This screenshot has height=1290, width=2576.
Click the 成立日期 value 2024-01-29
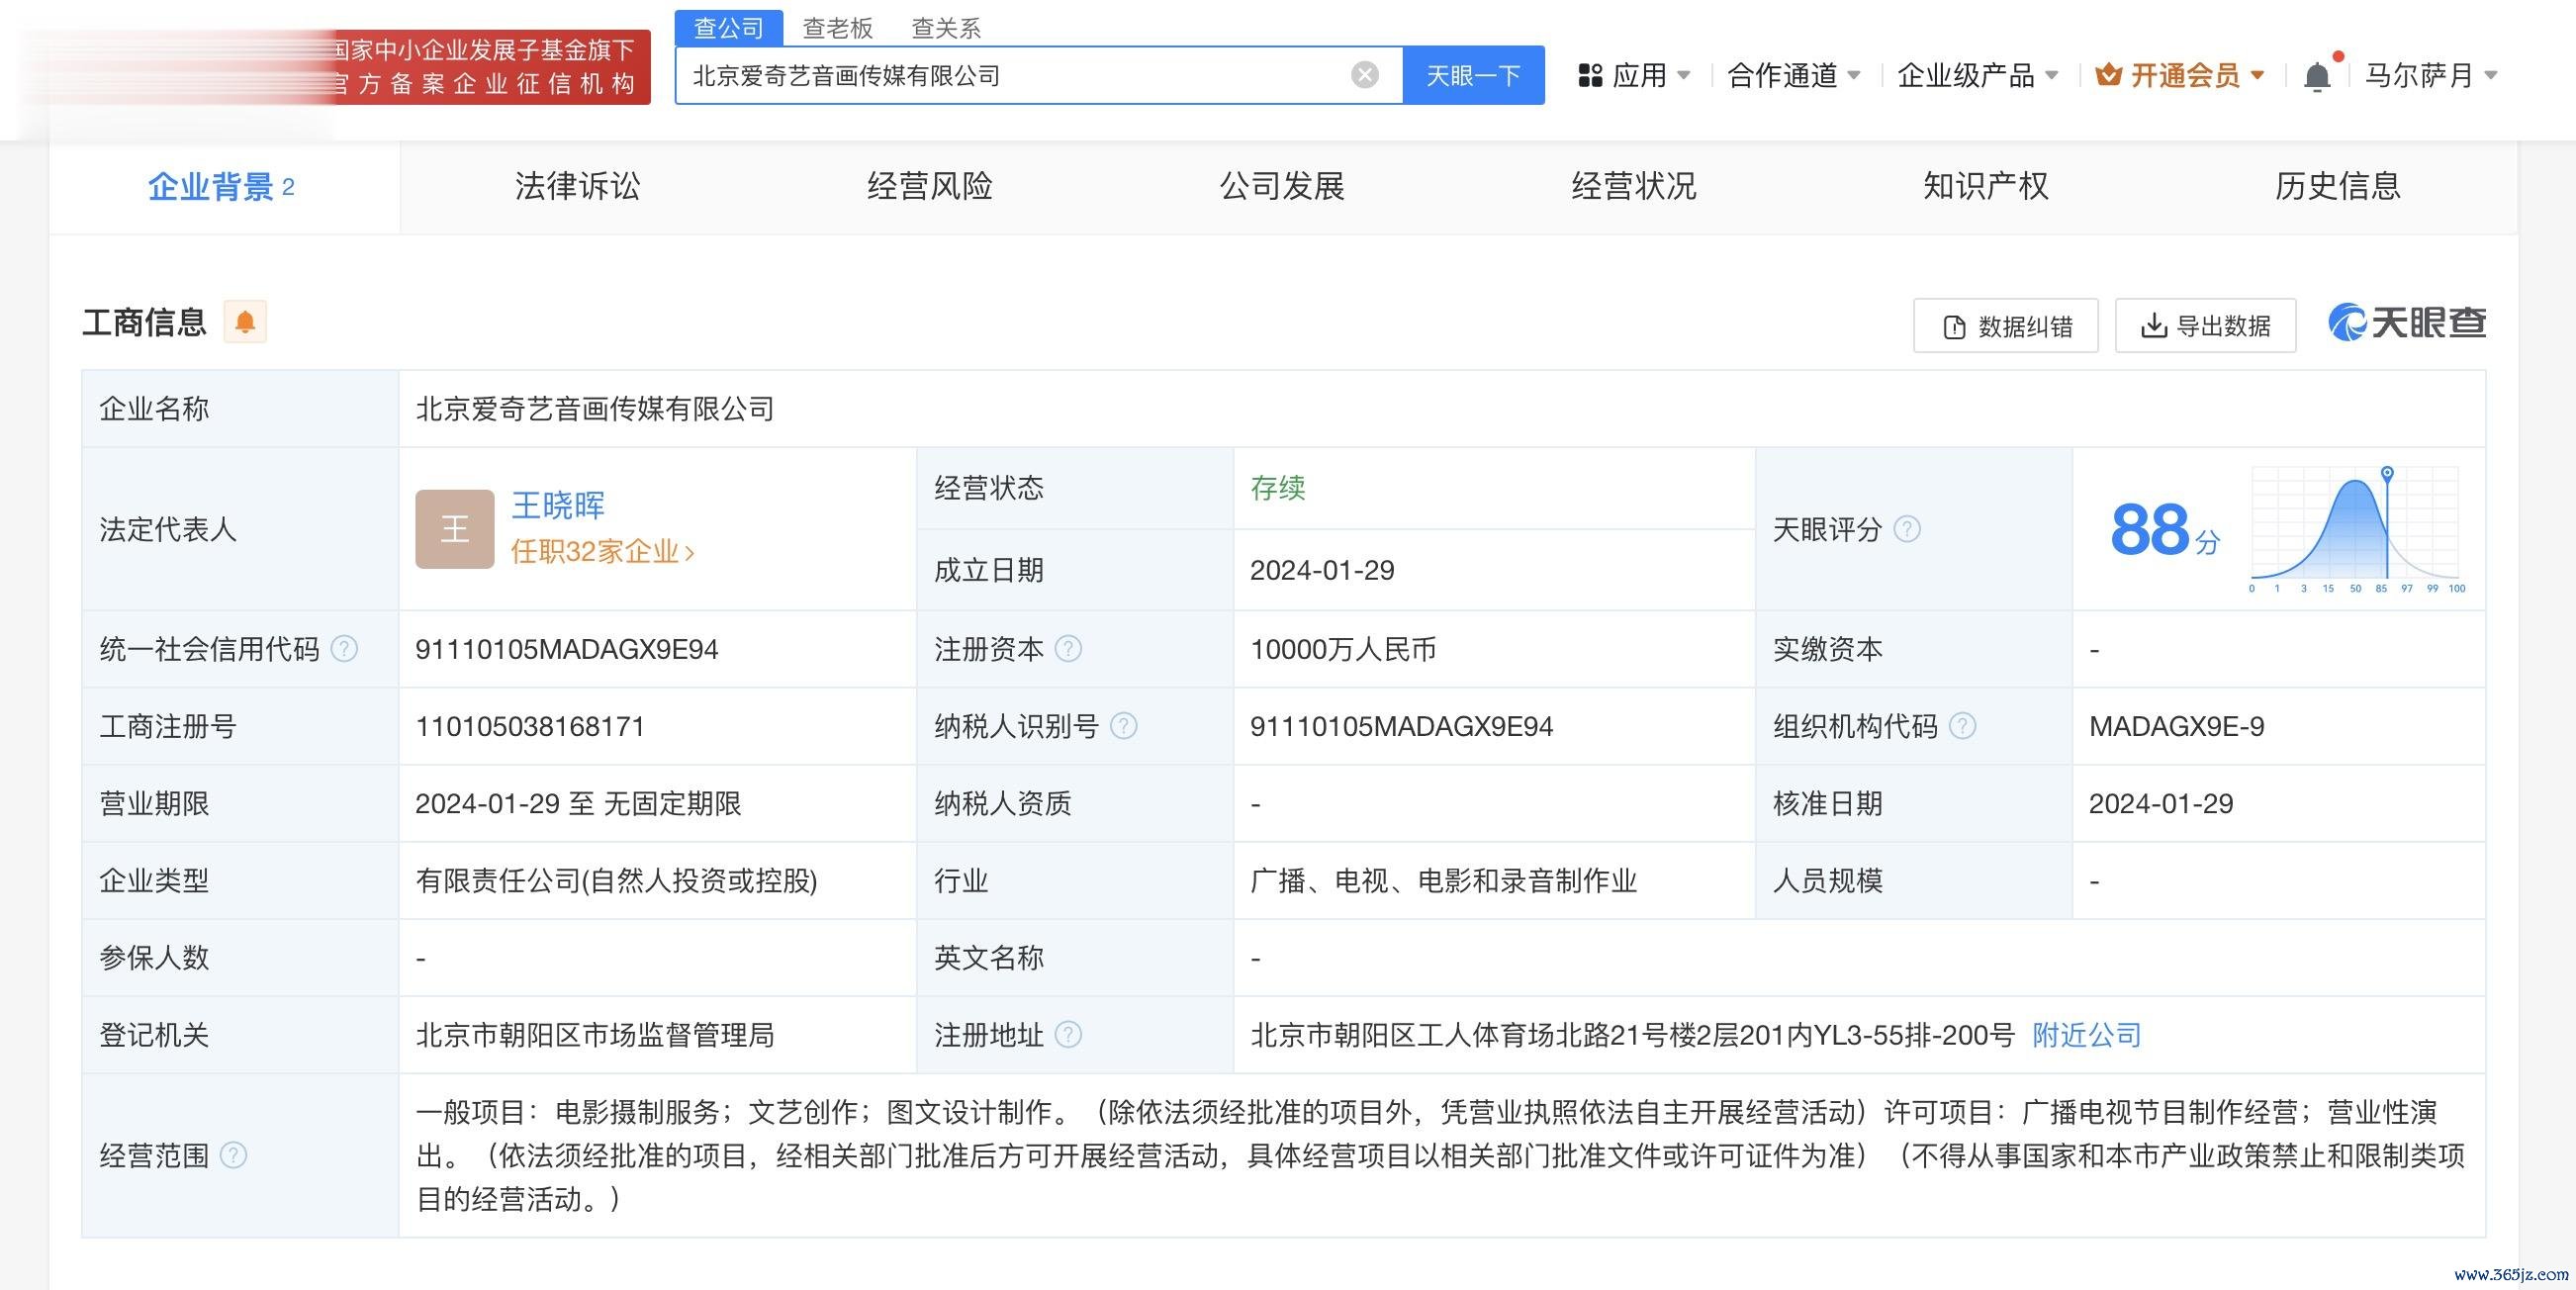1322,570
